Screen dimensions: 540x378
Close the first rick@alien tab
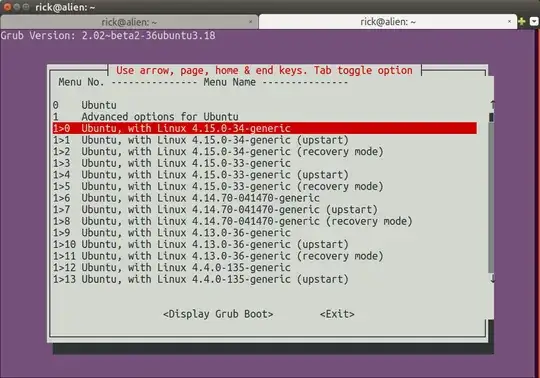[x=250, y=22]
